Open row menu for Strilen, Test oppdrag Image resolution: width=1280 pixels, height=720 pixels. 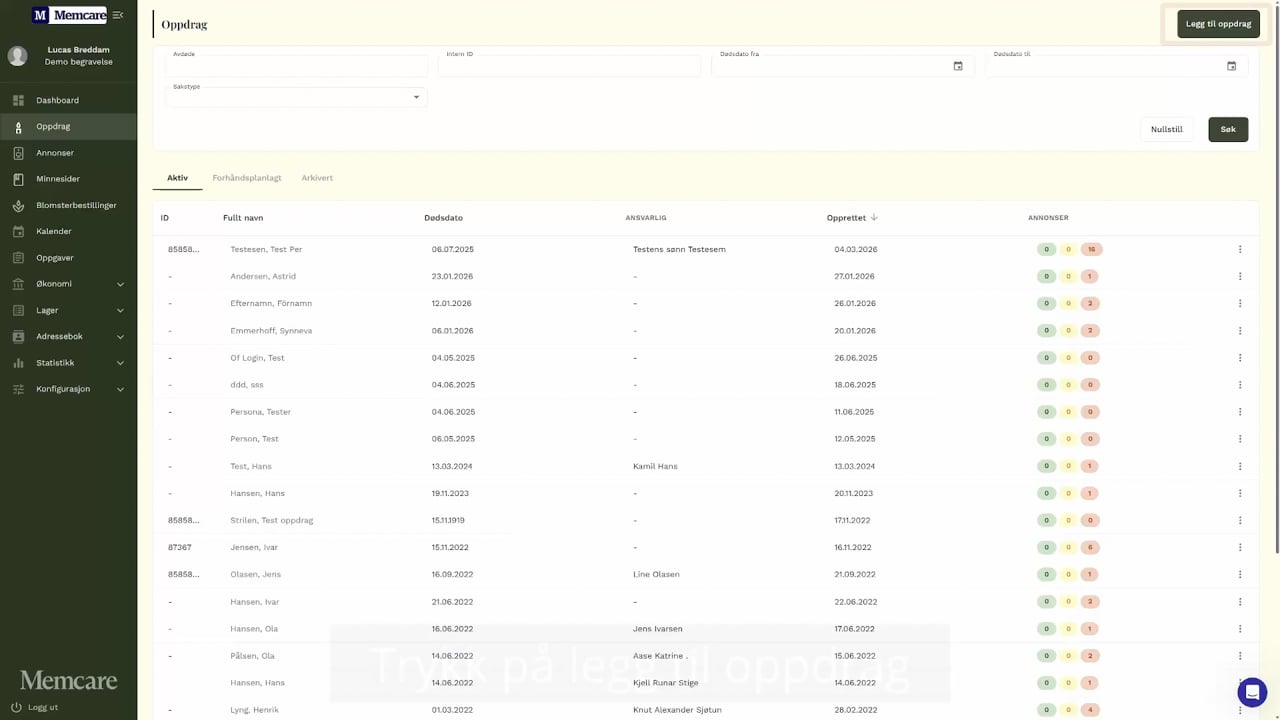coord(1240,520)
